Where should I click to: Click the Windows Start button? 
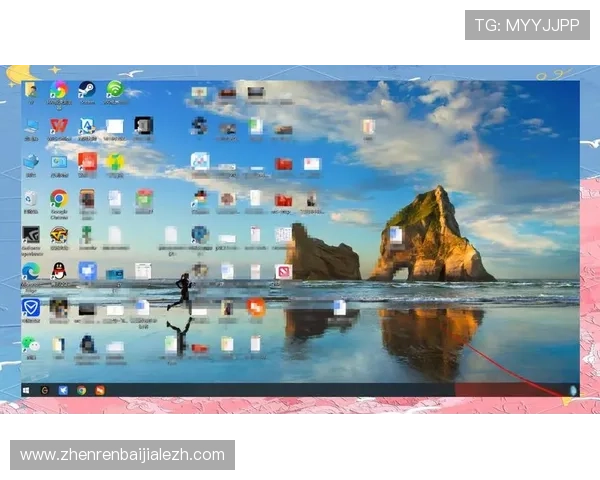(x=27, y=390)
